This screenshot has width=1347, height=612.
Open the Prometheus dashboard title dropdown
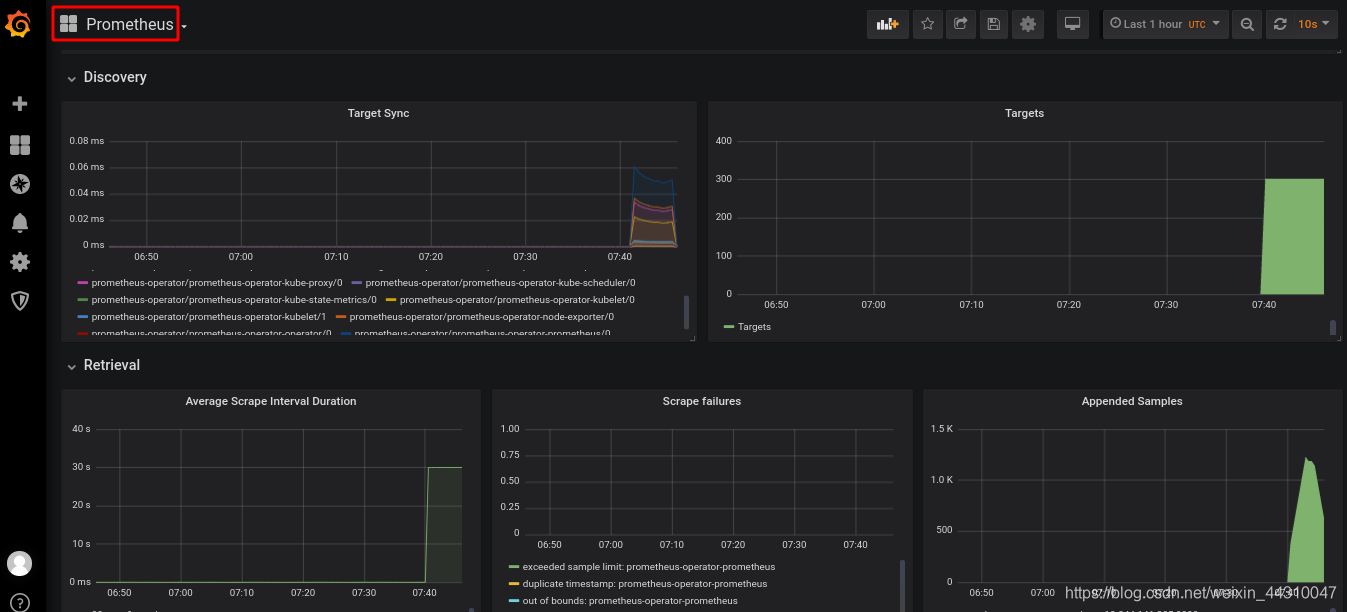(123, 24)
